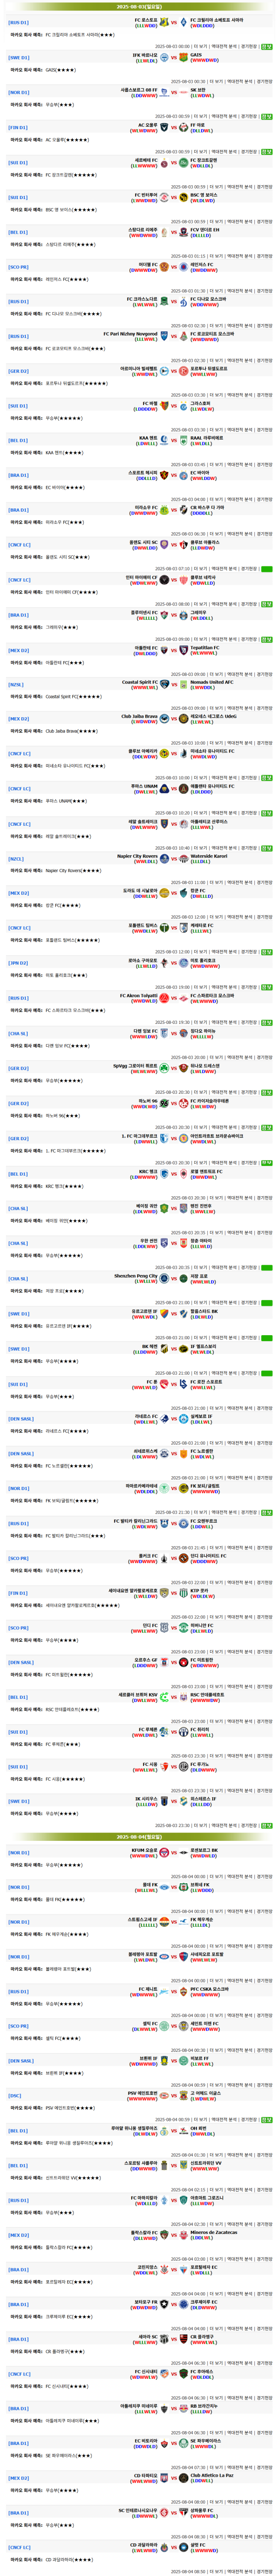Click the Nomads United AFC crest
276x2576 pixels.
pyautogui.click(x=184, y=685)
